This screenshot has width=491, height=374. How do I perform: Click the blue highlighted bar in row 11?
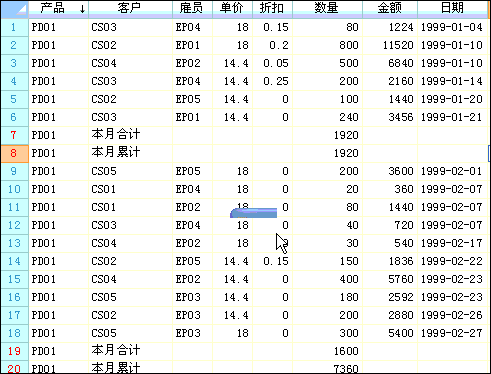click(x=253, y=213)
